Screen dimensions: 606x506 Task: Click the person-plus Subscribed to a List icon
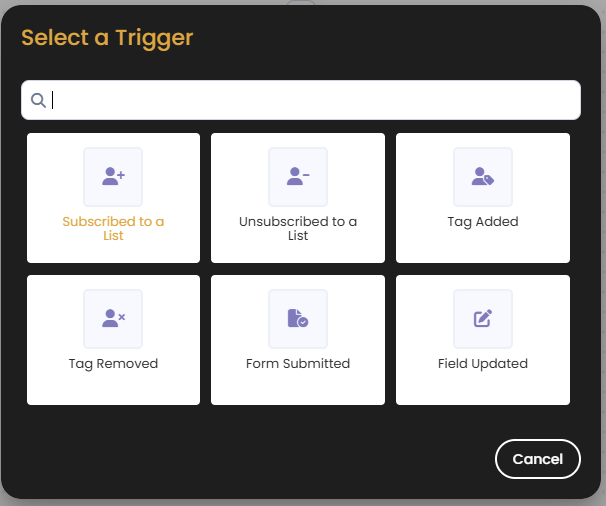click(x=113, y=177)
